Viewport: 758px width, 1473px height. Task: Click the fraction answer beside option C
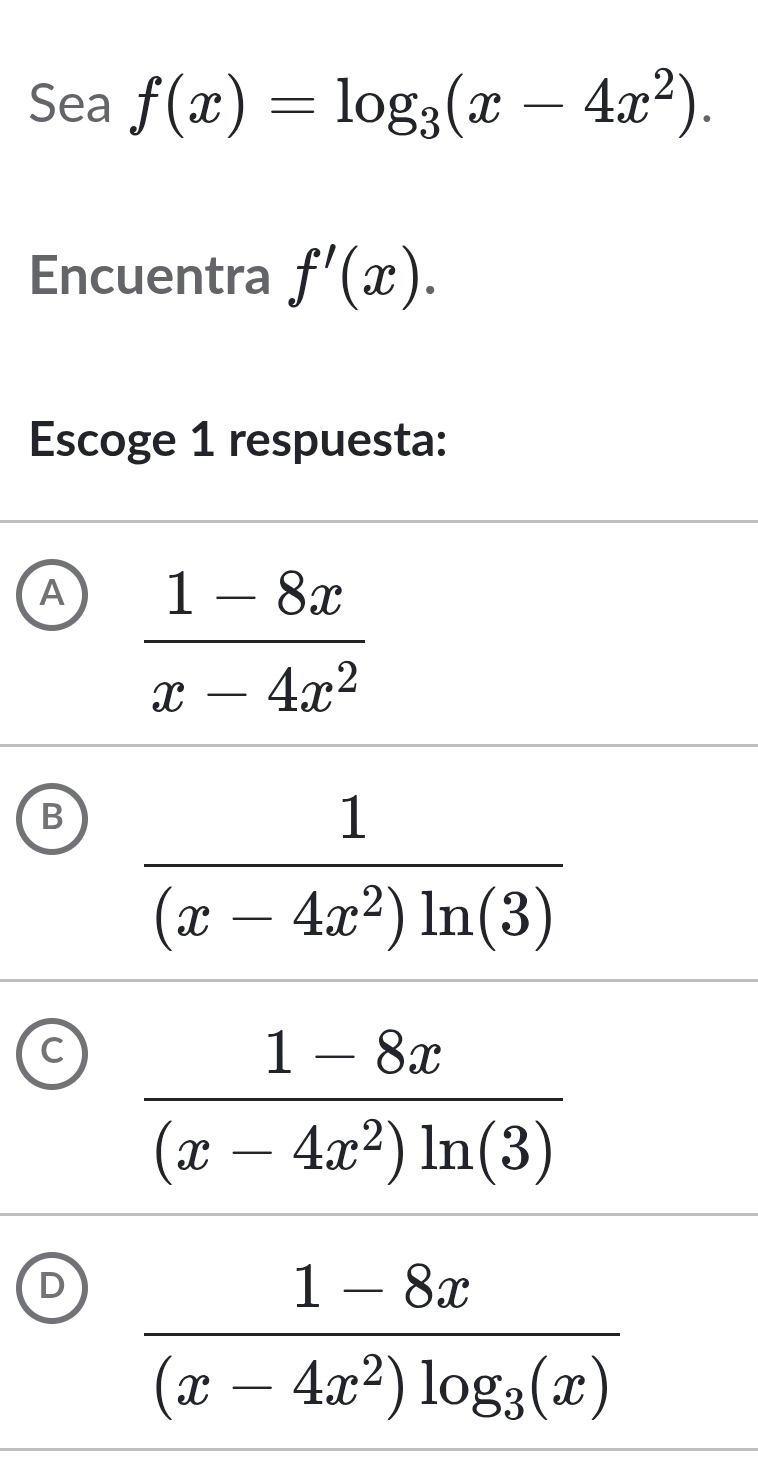(354, 1100)
